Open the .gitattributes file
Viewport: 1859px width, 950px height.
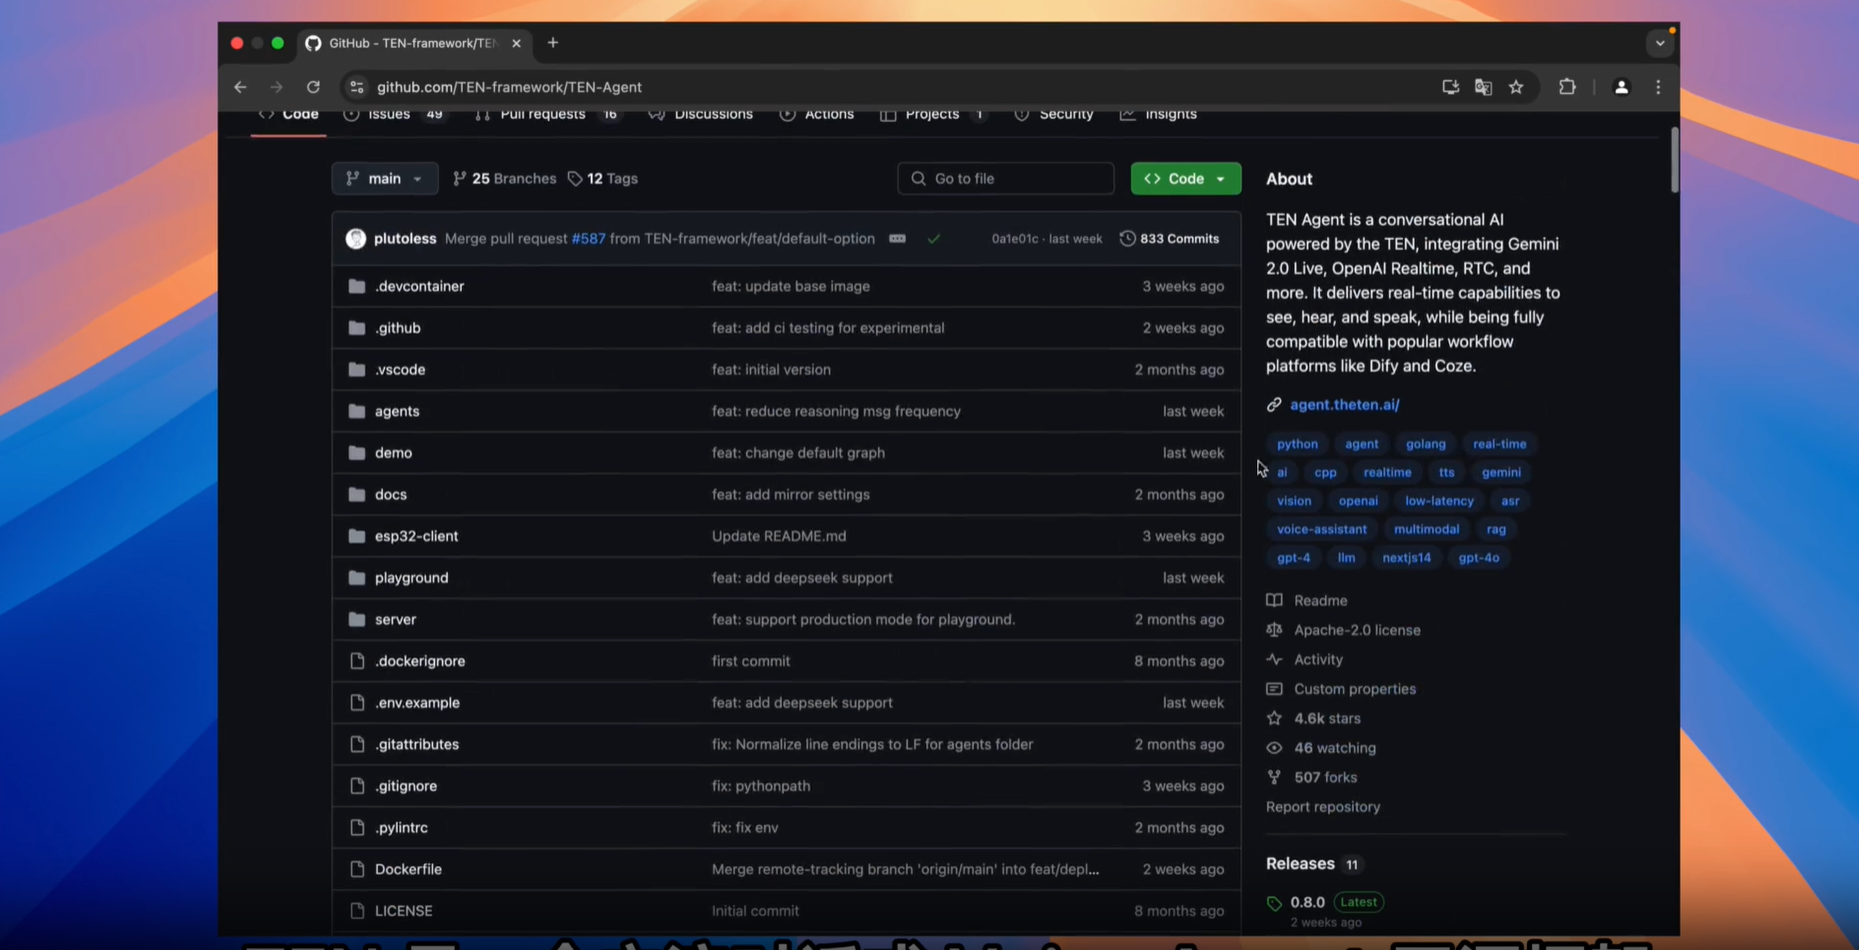(x=417, y=744)
